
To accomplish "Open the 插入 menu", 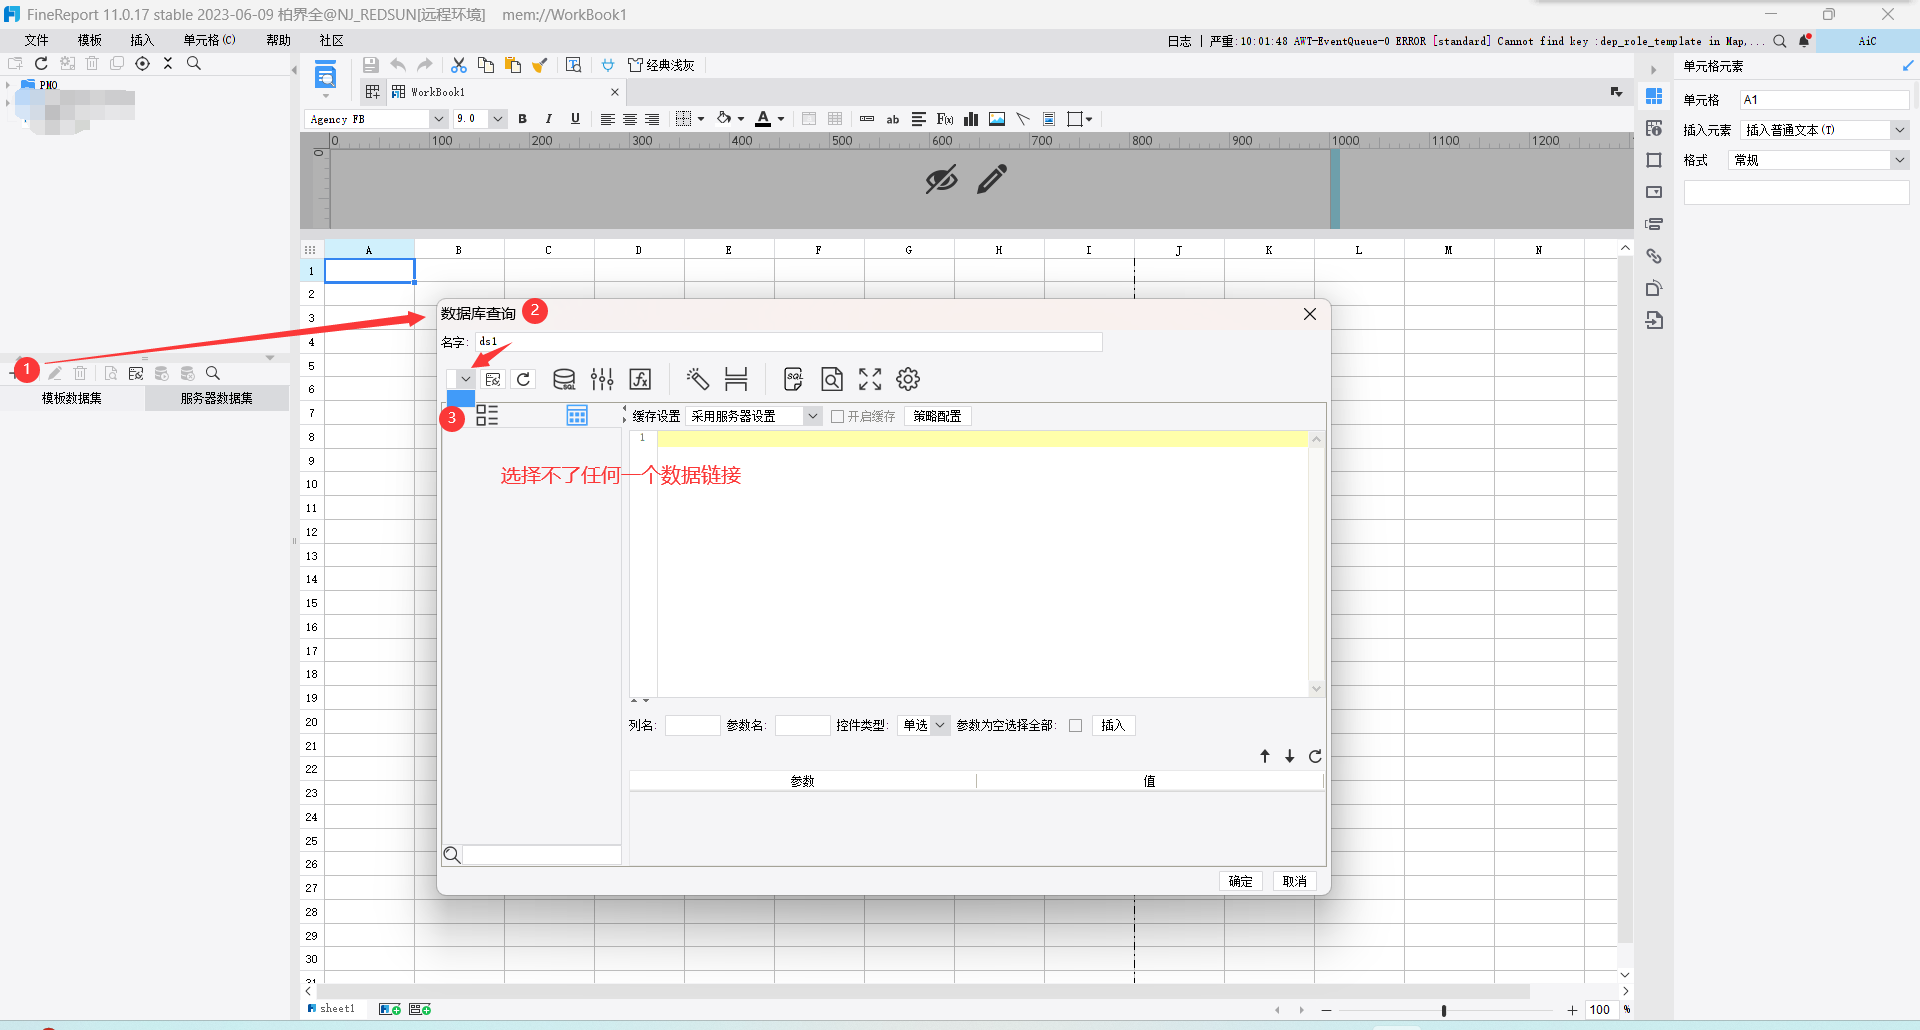I will [142, 40].
